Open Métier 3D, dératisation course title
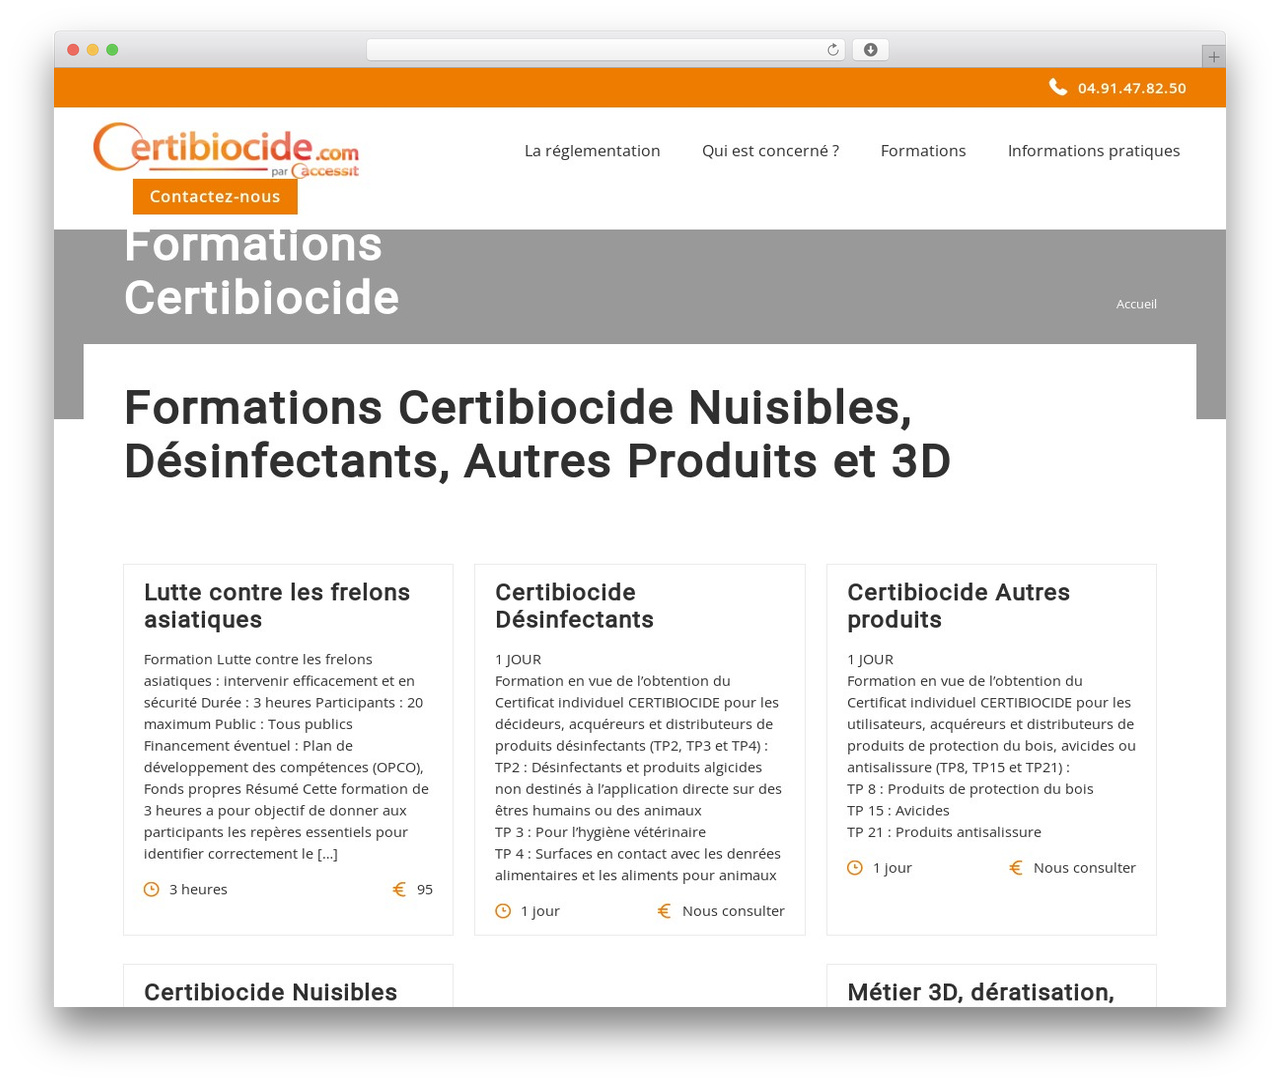Viewport: 1280px width, 1084px height. [980, 992]
